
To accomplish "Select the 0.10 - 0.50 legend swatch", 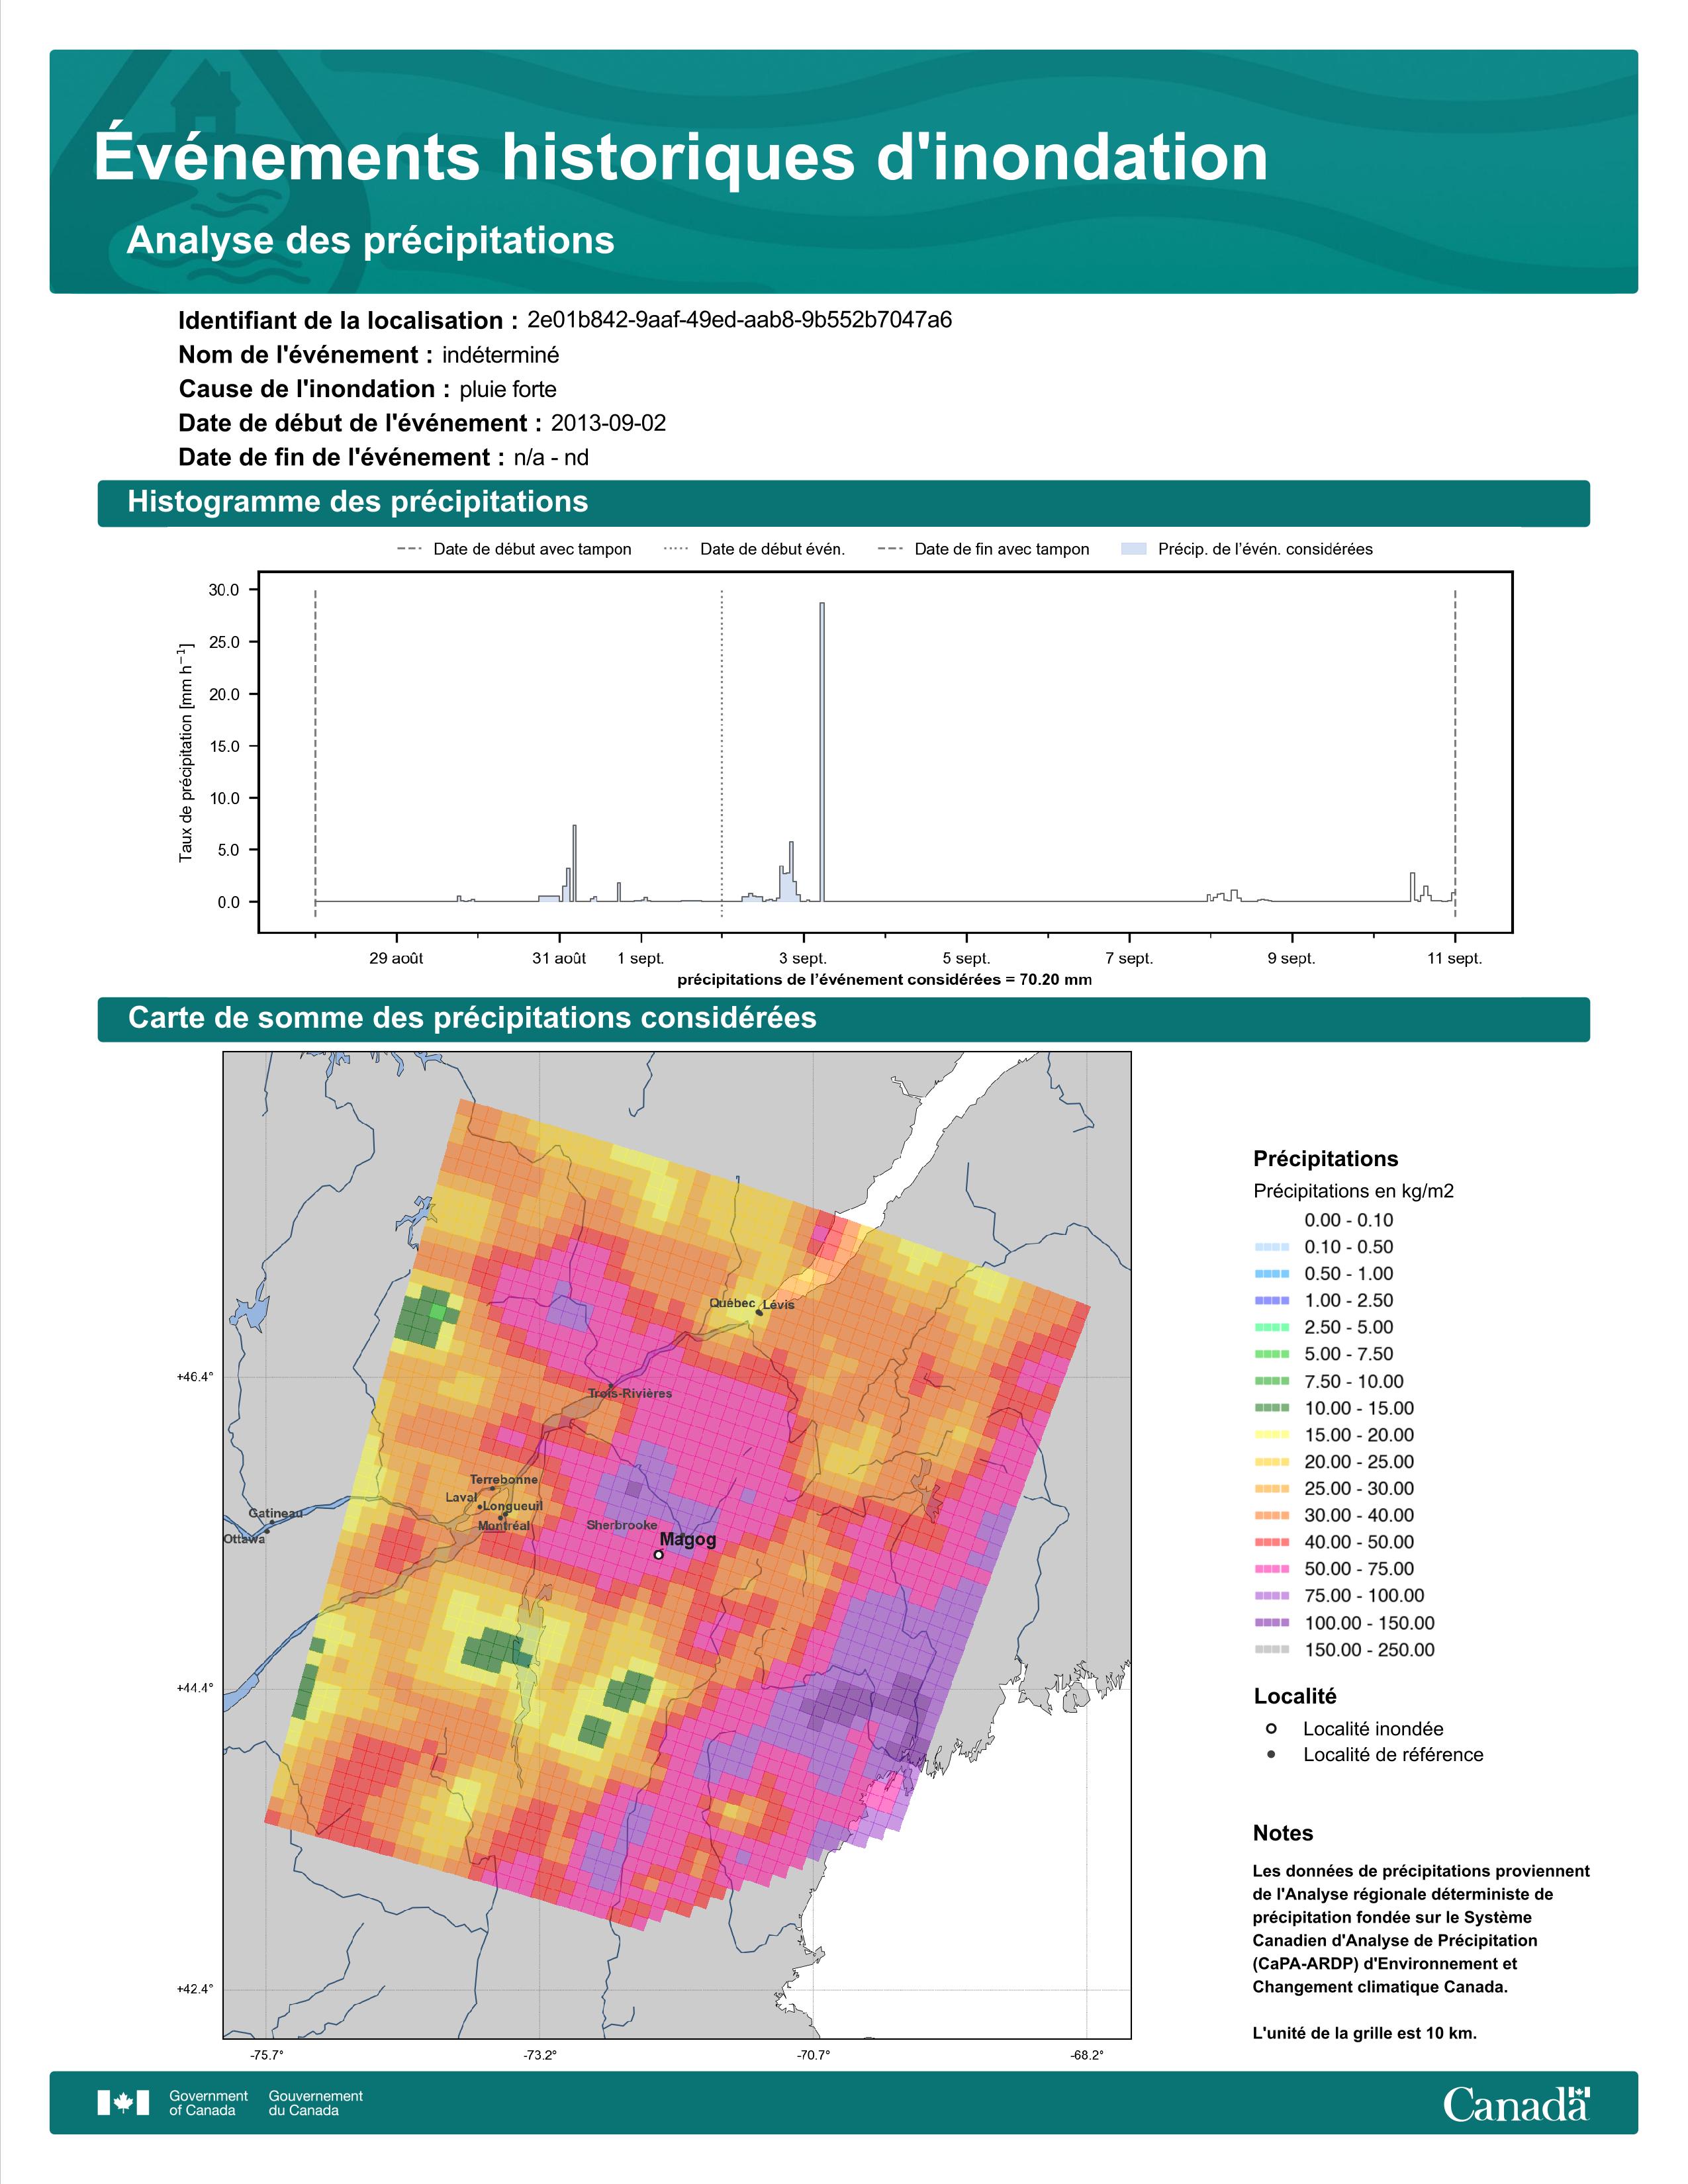I will pyautogui.click(x=1271, y=1247).
